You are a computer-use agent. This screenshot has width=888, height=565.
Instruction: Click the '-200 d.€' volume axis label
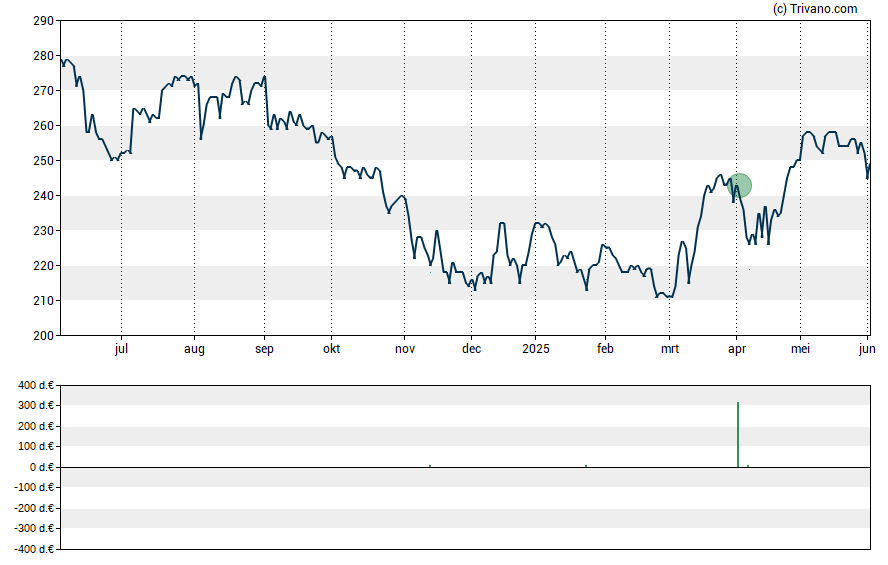[x=34, y=508]
